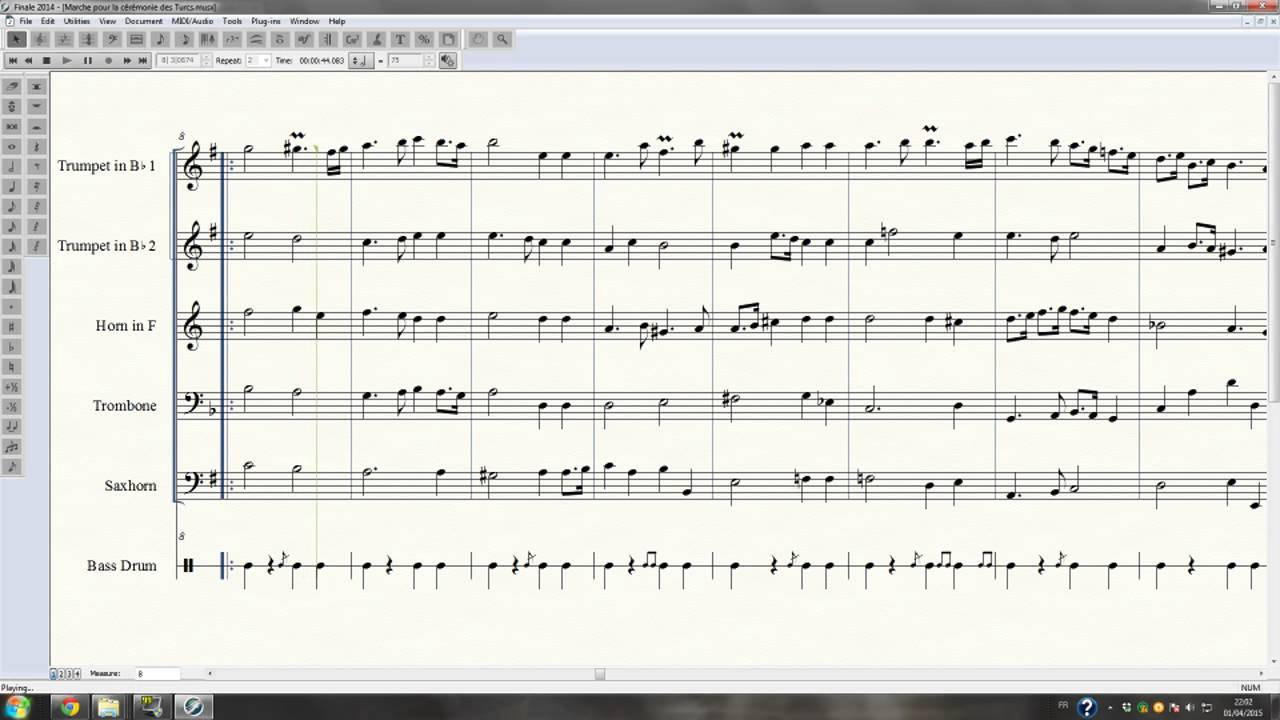This screenshot has height=720, width=1280.
Task: Open Playback Settings speaker icon
Action: (x=447, y=61)
